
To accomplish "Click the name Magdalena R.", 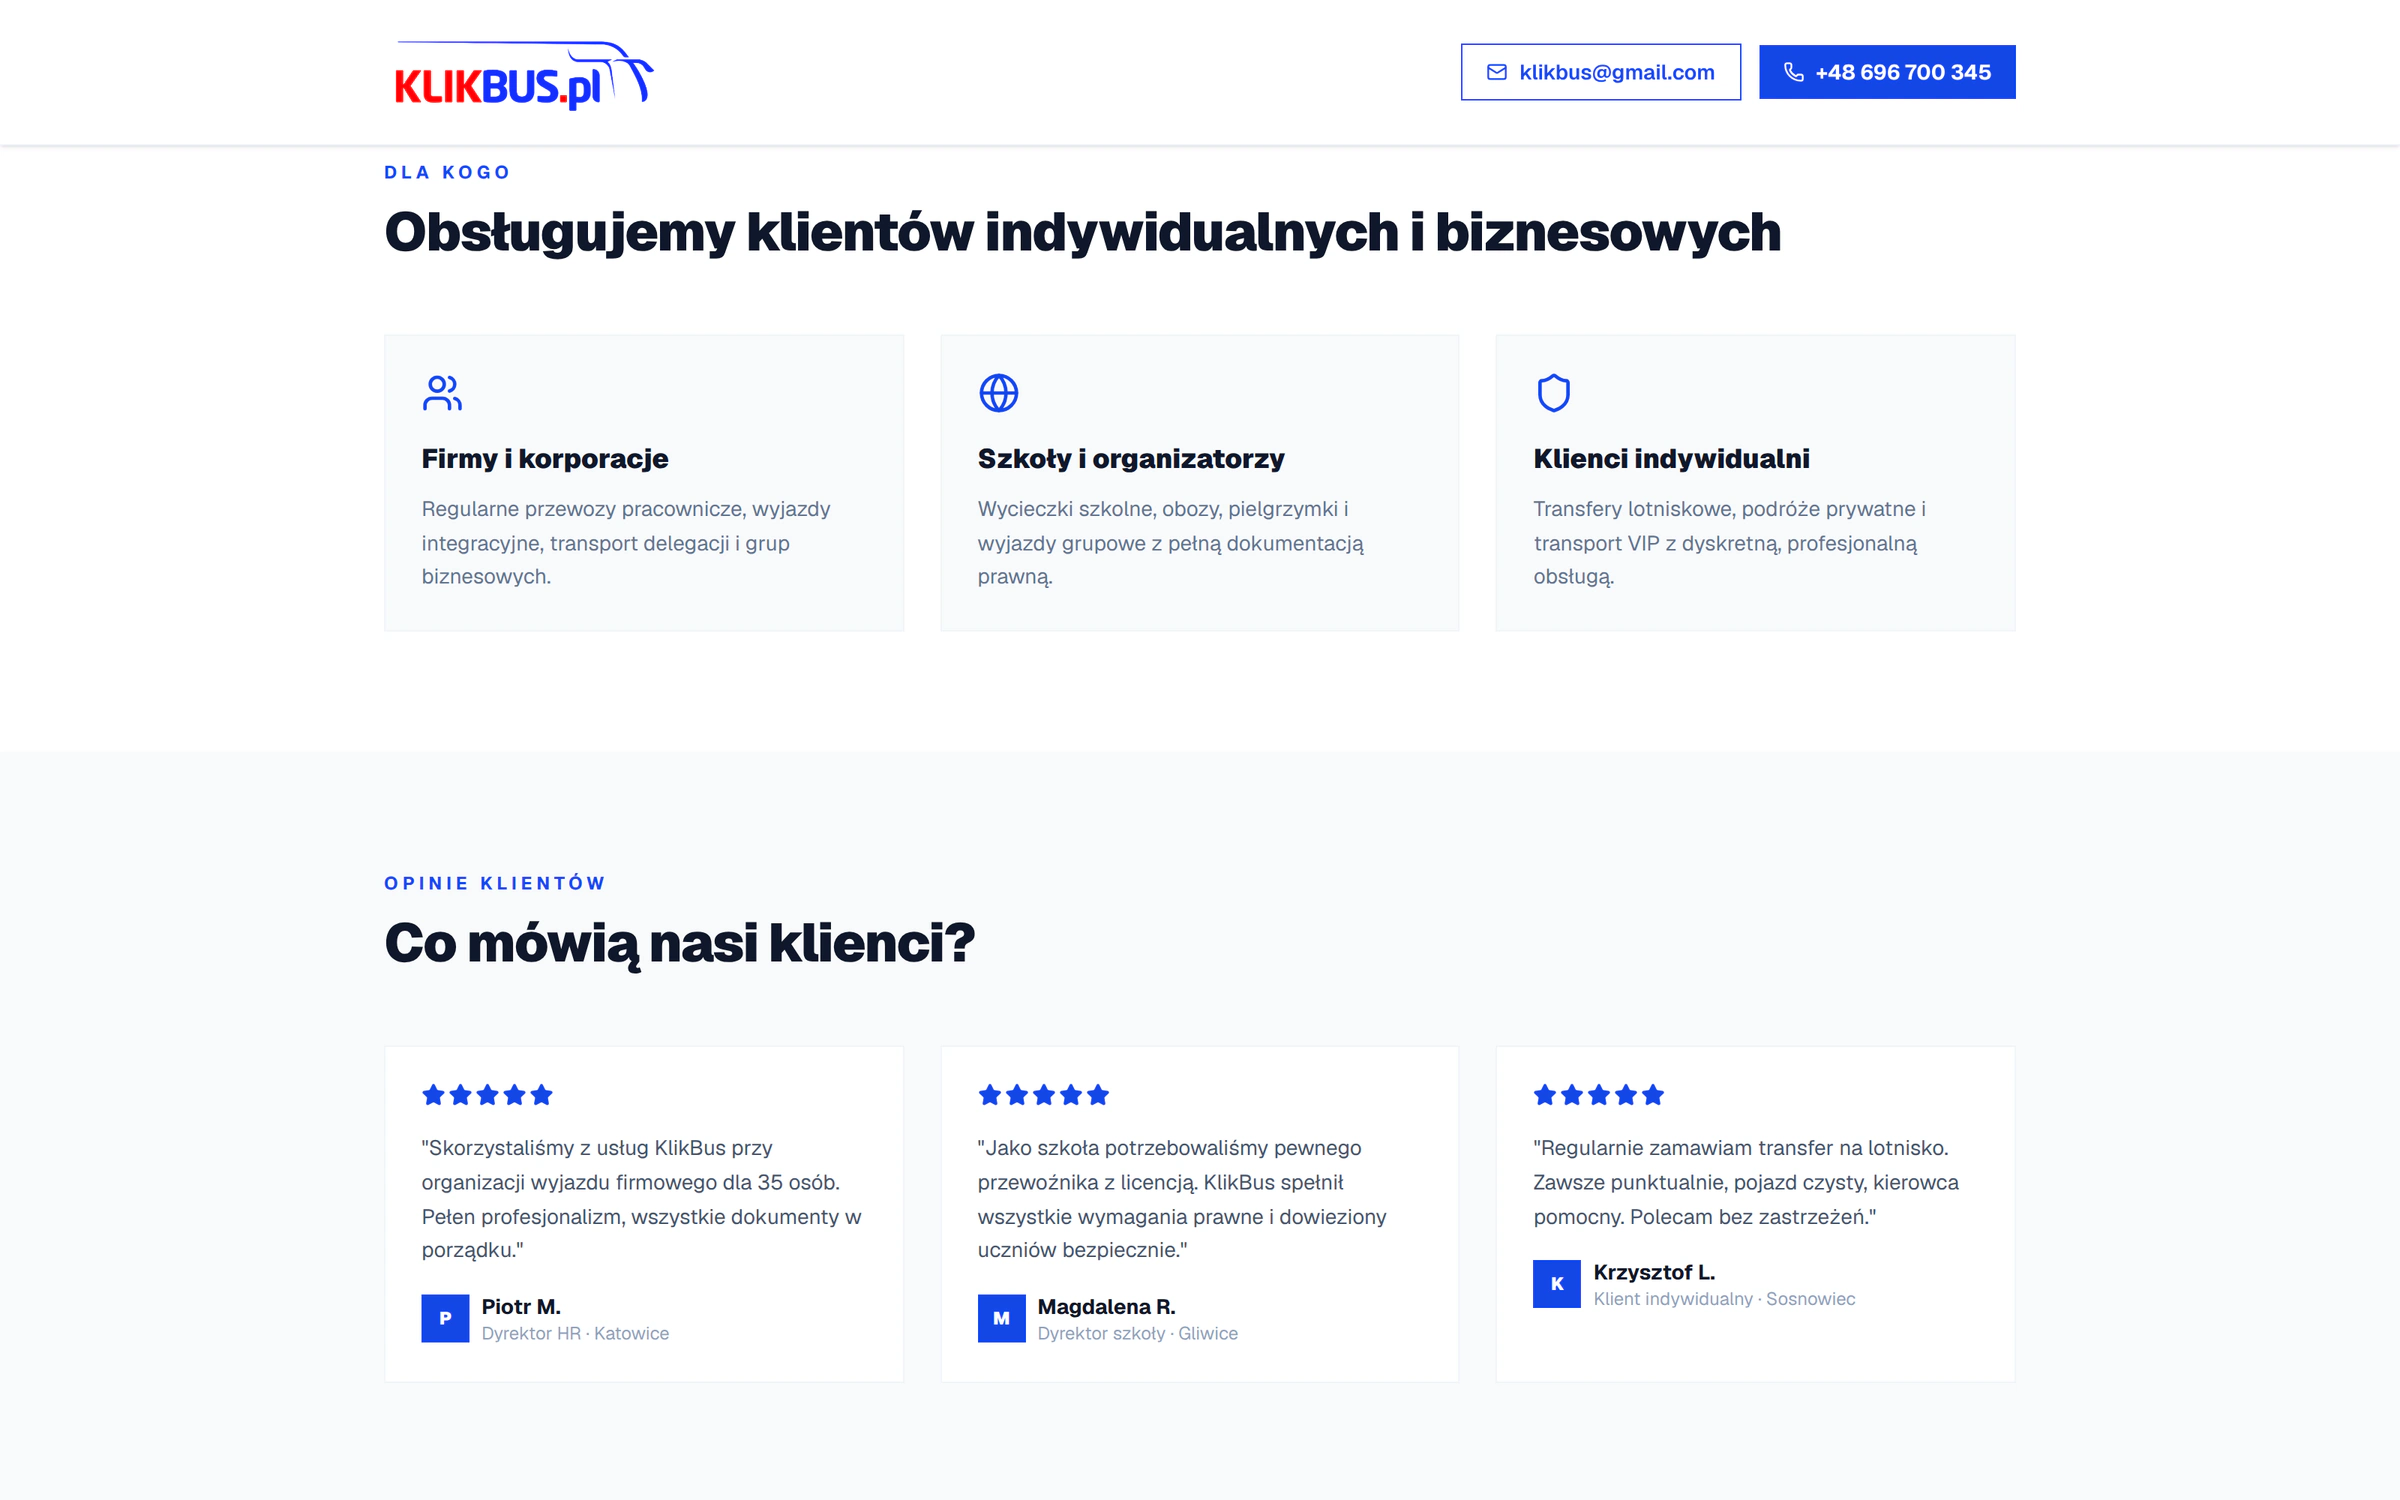I will coord(1106,1306).
